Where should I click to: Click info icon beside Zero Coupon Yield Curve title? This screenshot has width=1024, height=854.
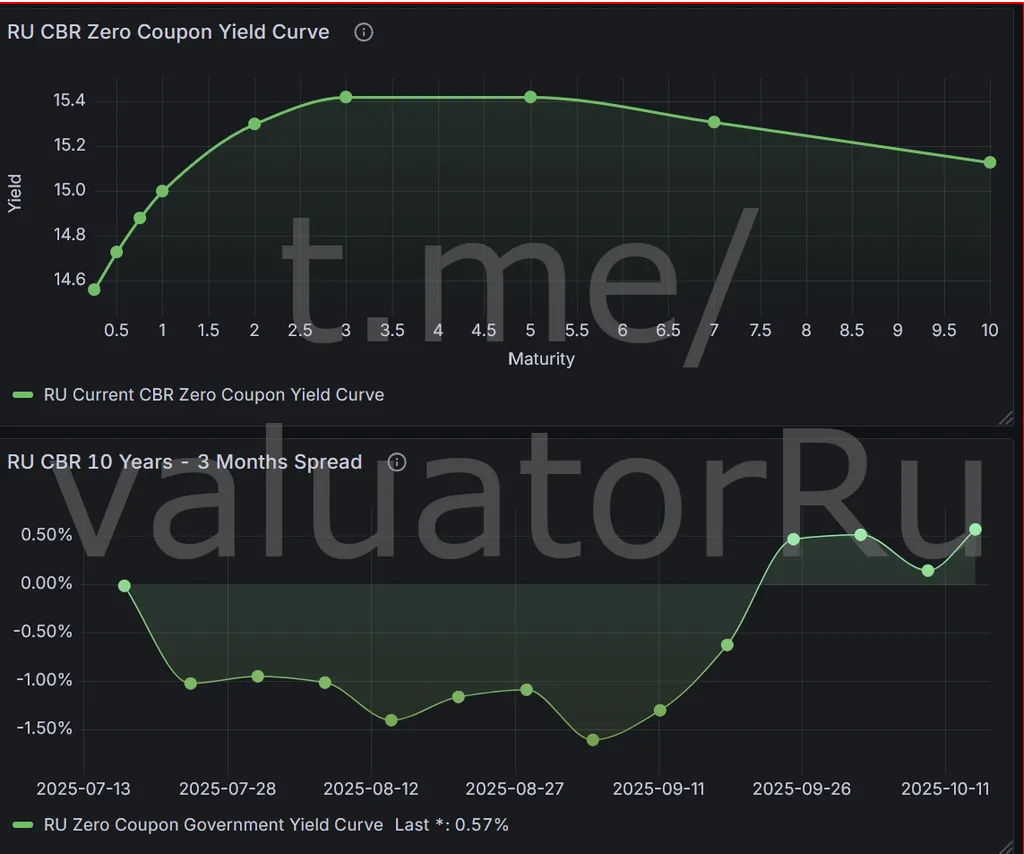[364, 32]
